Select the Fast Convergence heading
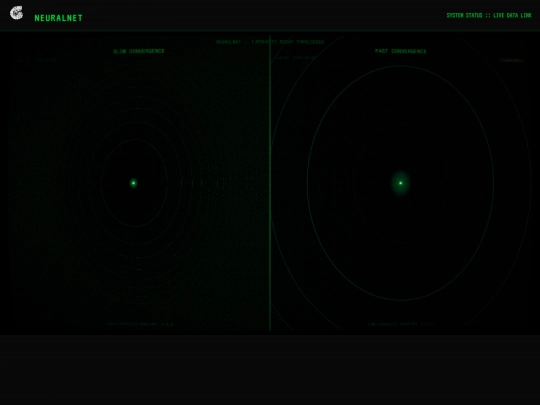This screenshot has width=540, height=405. [x=401, y=51]
